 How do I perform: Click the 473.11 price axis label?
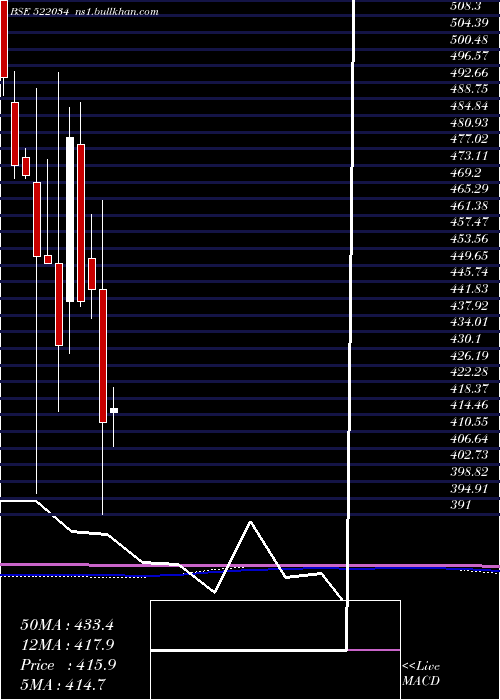(x=469, y=155)
